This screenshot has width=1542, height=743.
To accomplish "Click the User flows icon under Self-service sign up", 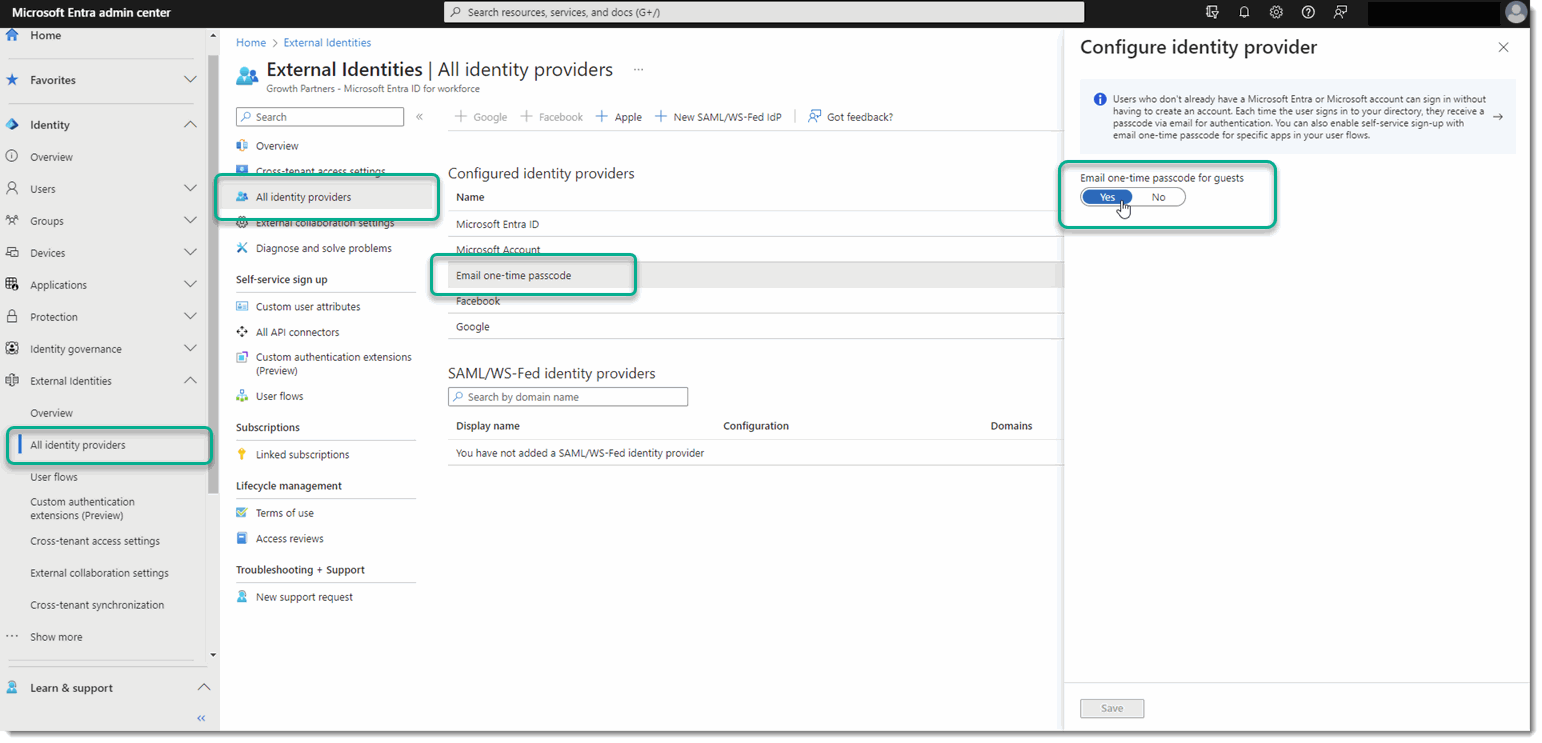I will pyautogui.click(x=242, y=396).
